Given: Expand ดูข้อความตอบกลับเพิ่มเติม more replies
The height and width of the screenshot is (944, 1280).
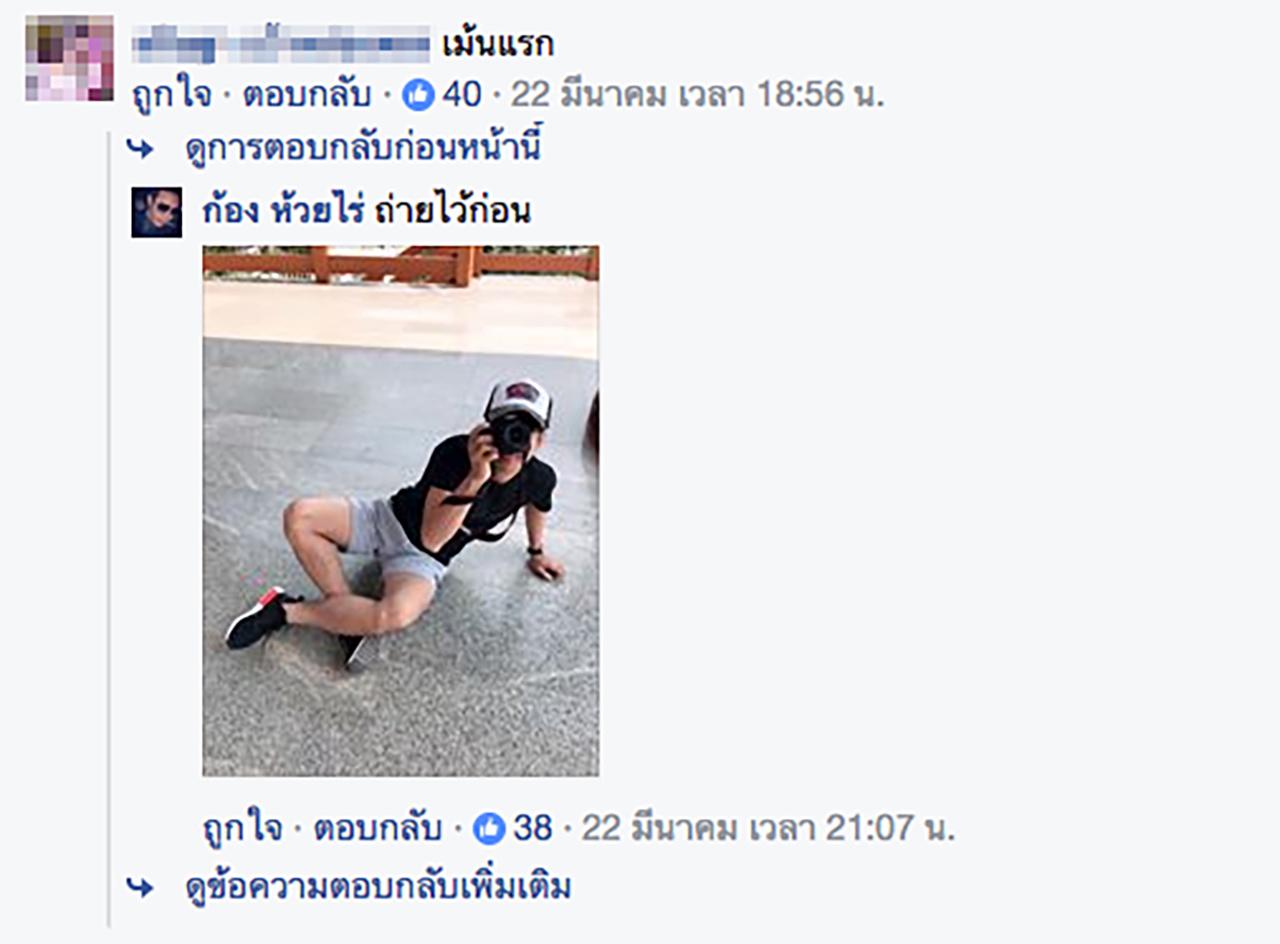Looking at the screenshot, I should 379,887.
